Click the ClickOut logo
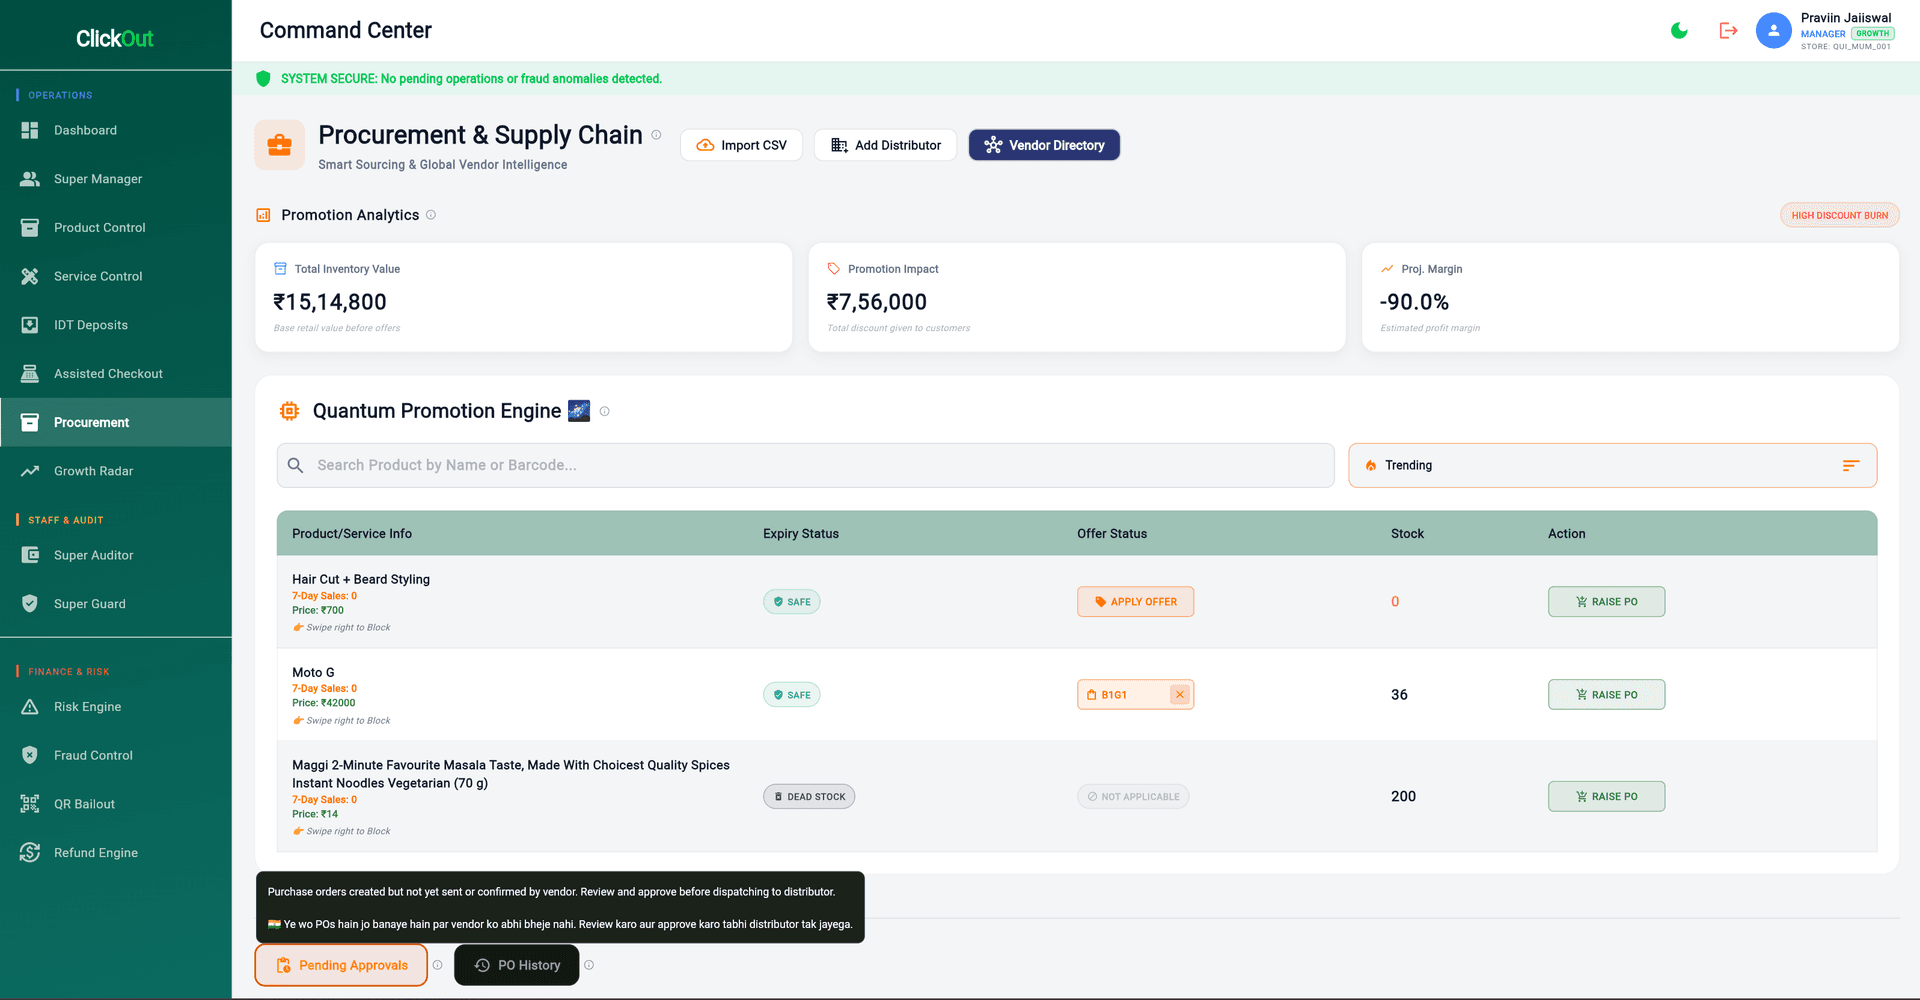This screenshot has width=1920, height=1000. click(115, 39)
